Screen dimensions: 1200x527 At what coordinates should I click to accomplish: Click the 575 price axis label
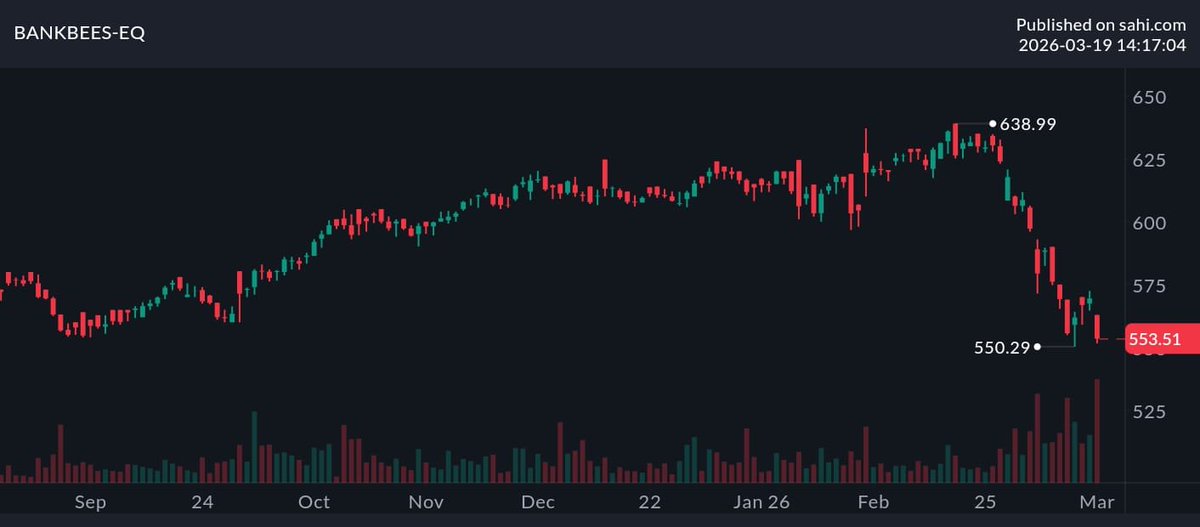pos(1148,286)
